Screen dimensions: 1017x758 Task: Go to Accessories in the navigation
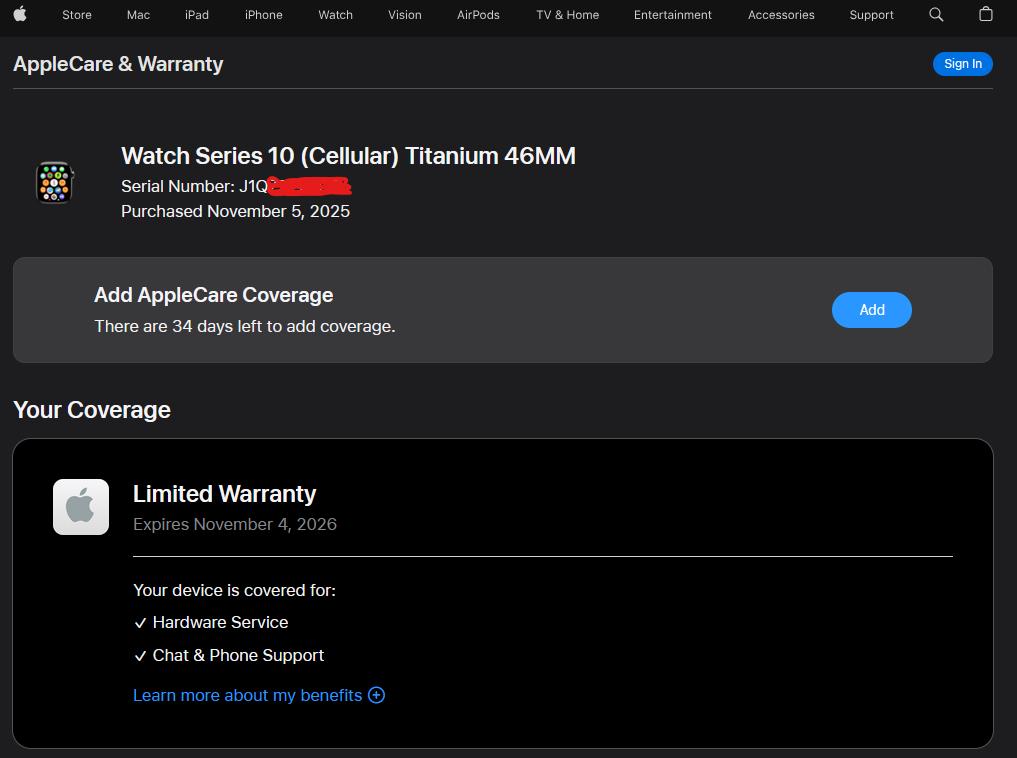781,15
